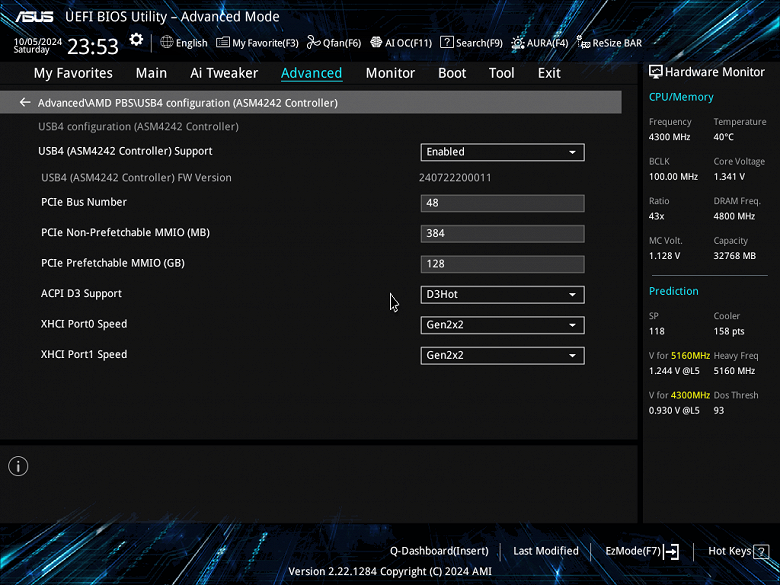Click the Hot Keys question mark icon
The image size is (780, 585).
pyautogui.click(x=761, y=551)
